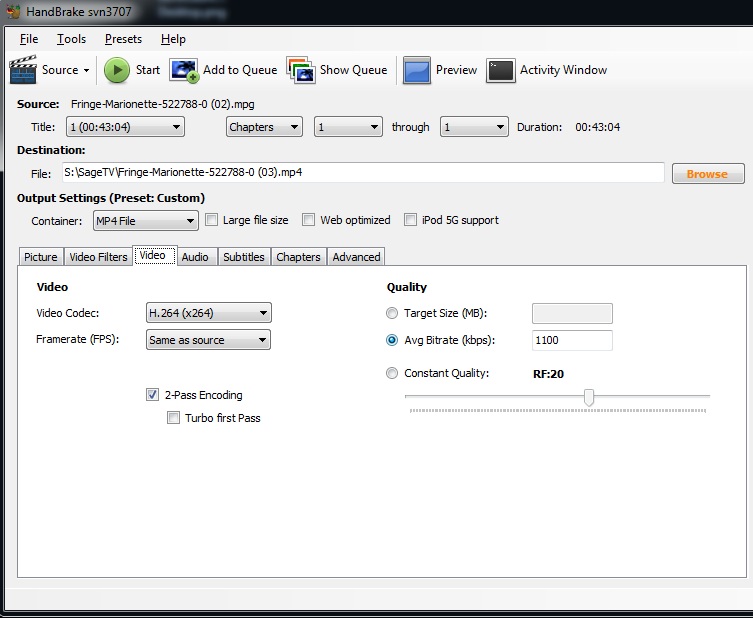Enable the iPod 5G support checkbox
The height and width of the screenshot is (618, 753).
pyautogui.click(x=410, y=220)
